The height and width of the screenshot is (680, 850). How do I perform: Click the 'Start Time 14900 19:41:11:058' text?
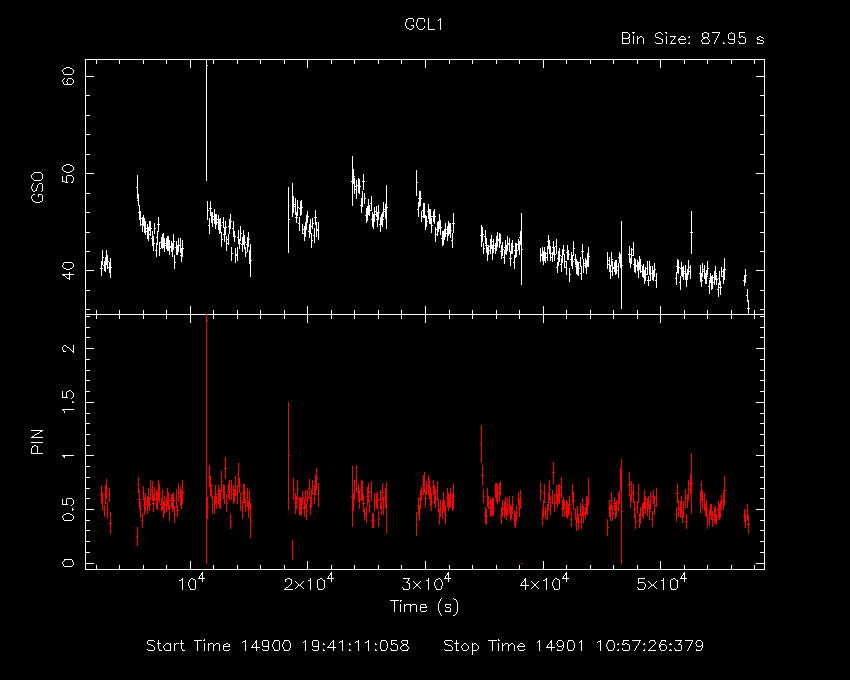point(278,646)
